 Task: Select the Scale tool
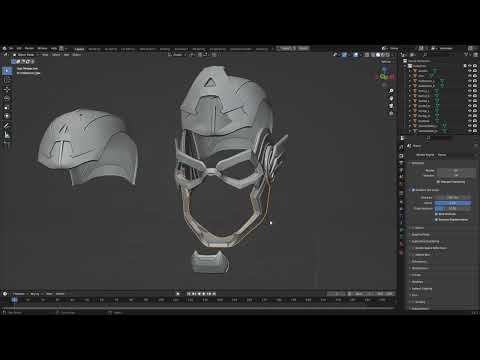7,107
